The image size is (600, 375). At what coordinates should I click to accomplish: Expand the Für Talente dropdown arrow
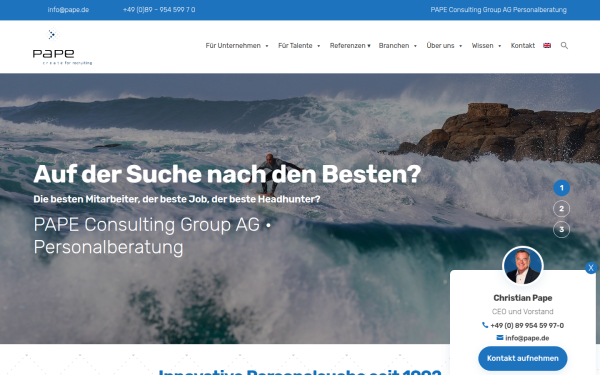coord(318,46)
